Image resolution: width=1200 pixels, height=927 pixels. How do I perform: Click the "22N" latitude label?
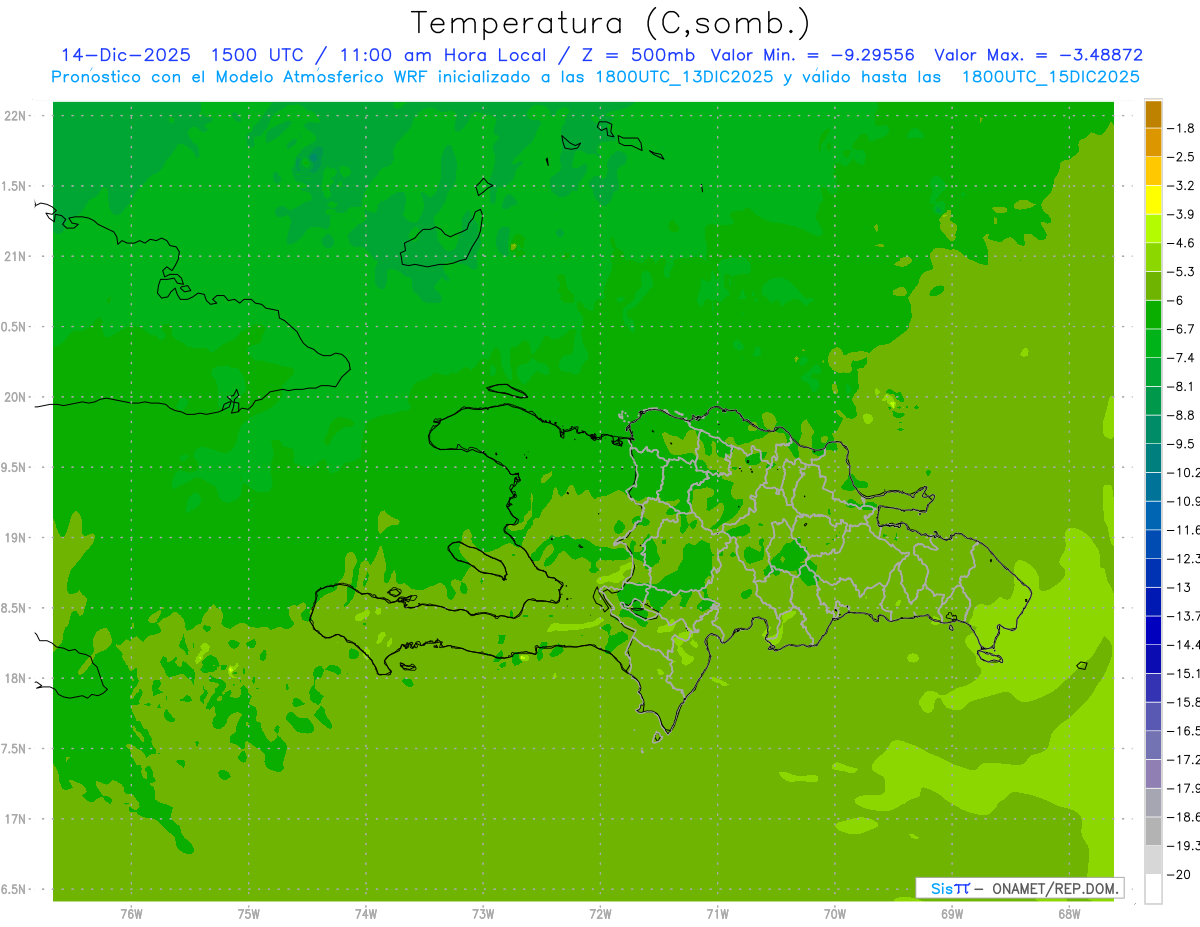click(16, 116)
